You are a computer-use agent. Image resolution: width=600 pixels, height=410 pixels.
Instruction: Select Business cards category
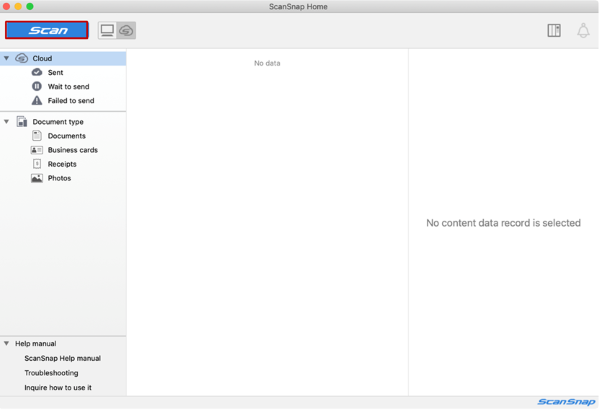pos(73,150)
